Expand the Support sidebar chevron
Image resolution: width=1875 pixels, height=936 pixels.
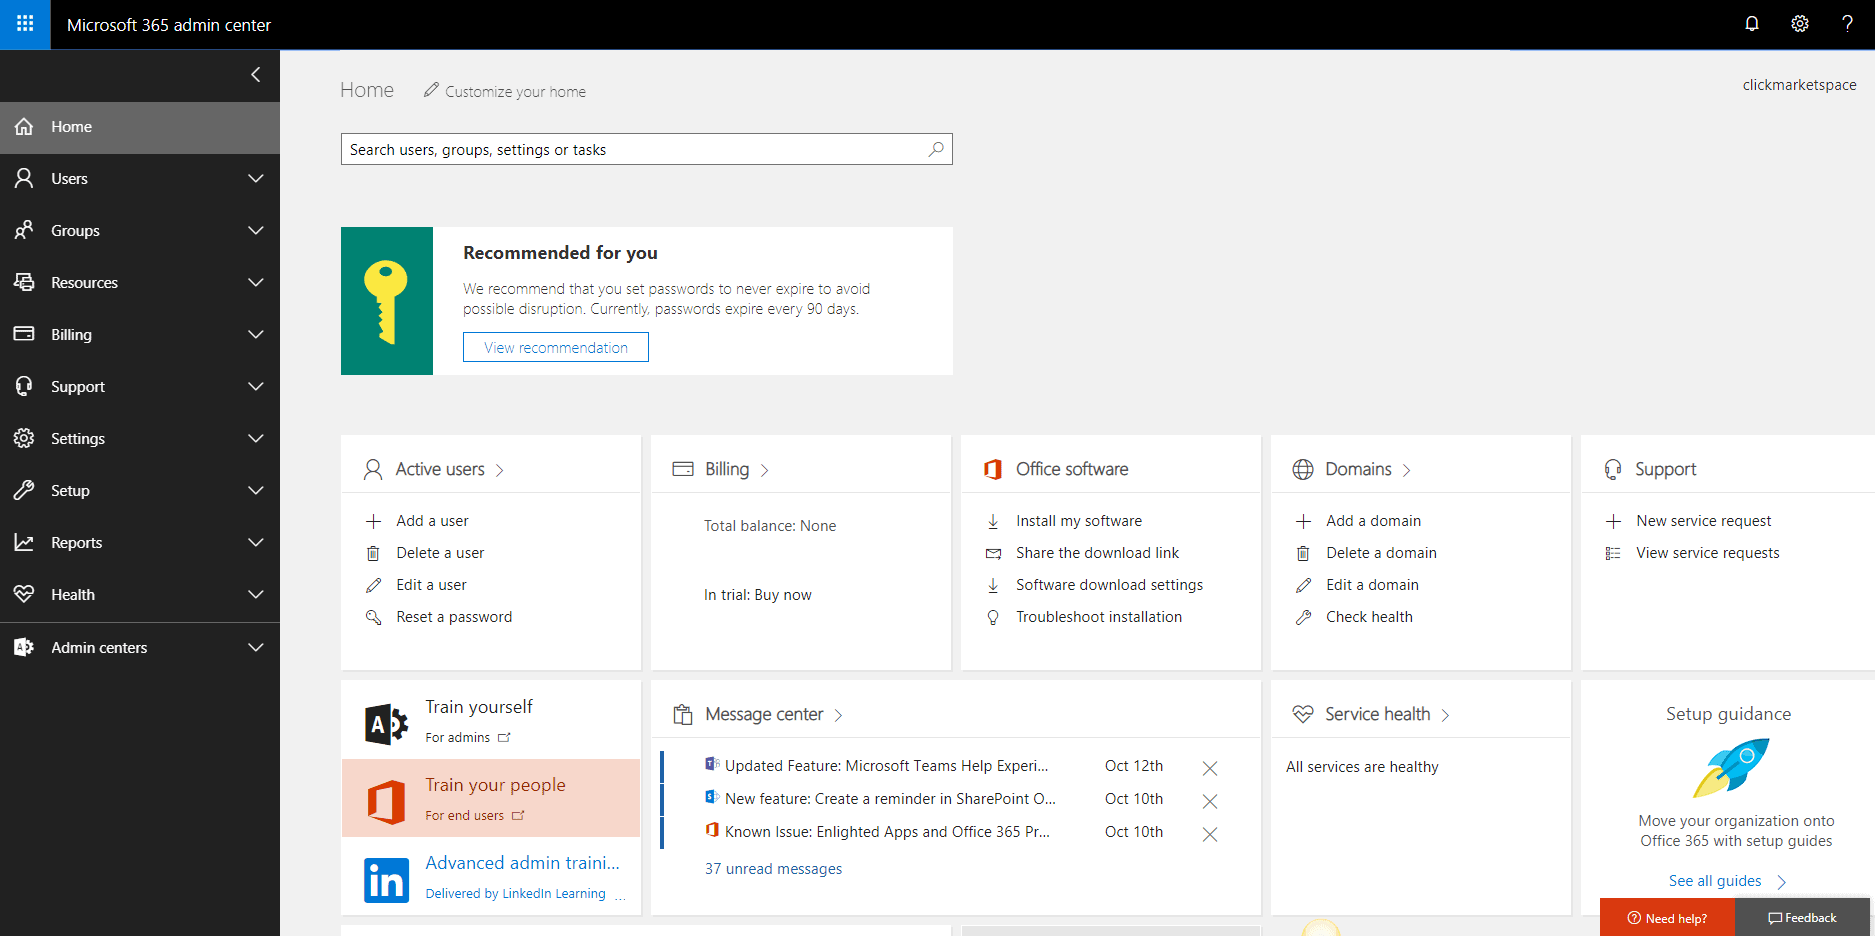click(256, 386)
